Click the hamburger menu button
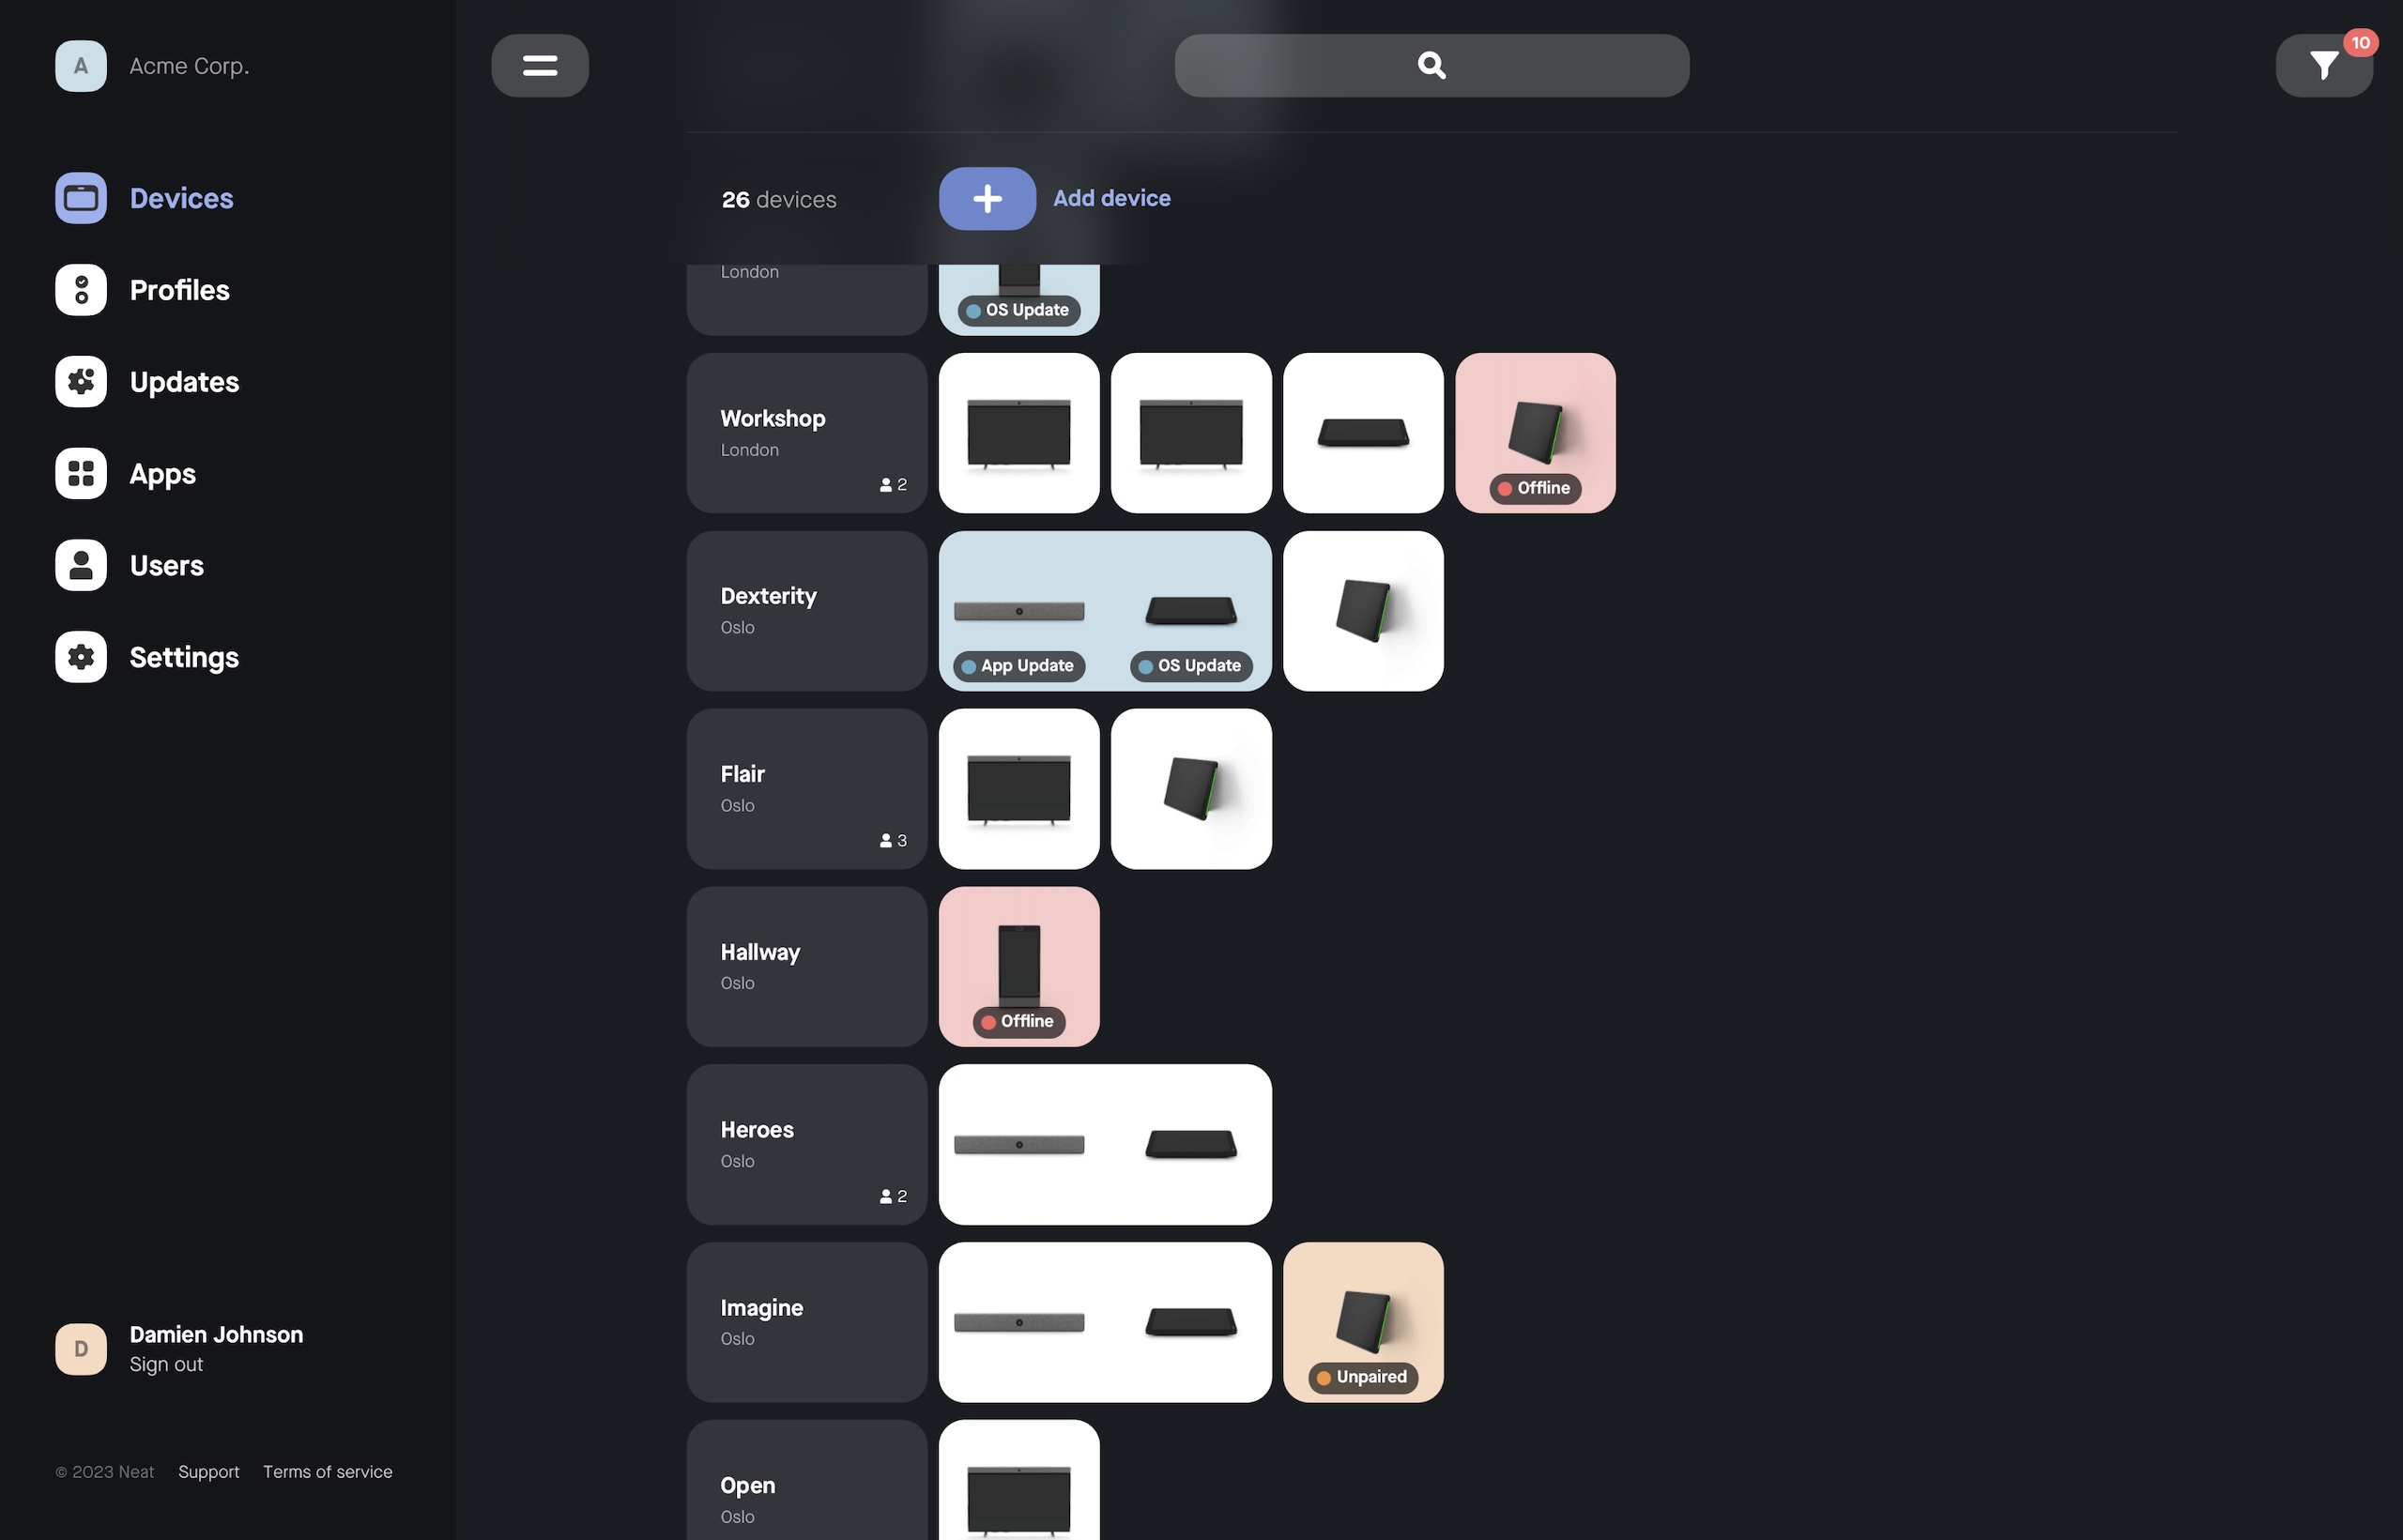The image size is (2403, 1540). click(x=540, y=66)
